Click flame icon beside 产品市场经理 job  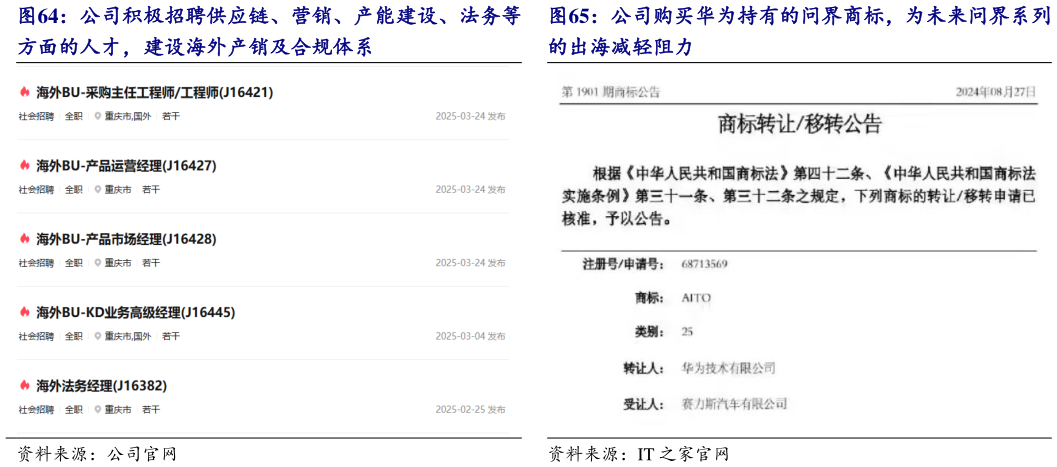pyautogui.click(x=25, y=239)
